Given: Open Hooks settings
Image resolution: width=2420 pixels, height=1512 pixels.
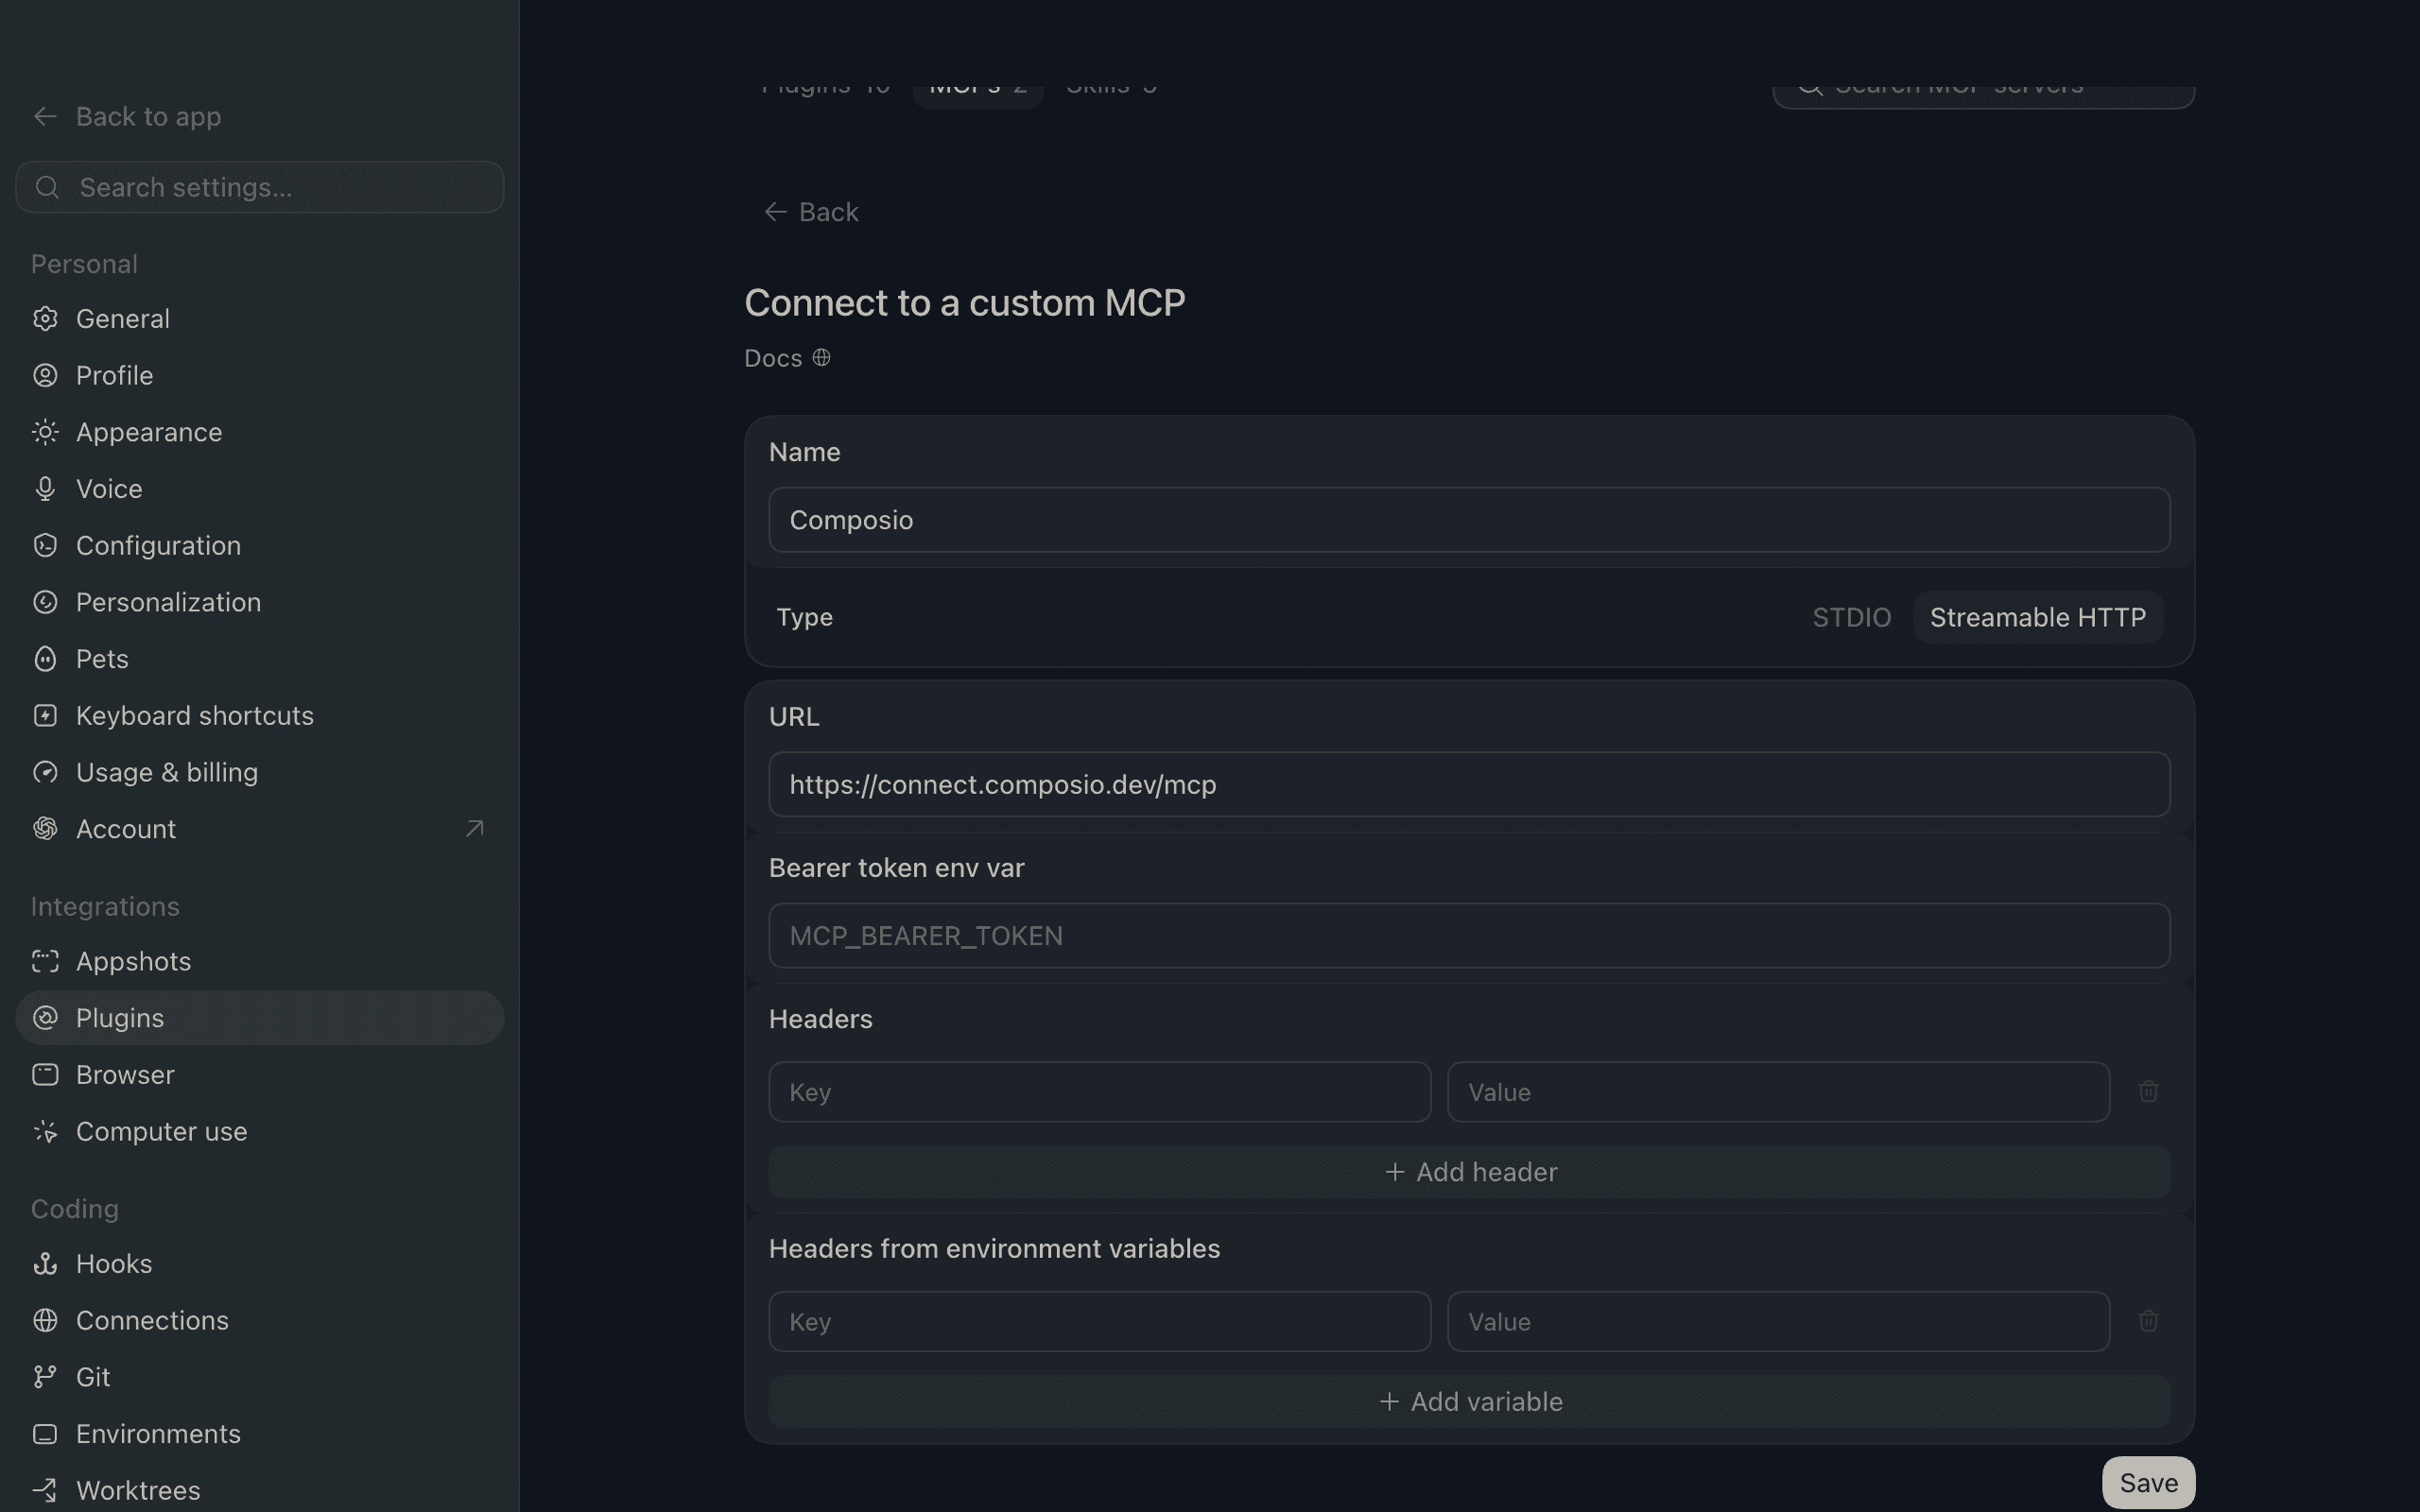Looking at the screenshot, I should coord(259,1264).
